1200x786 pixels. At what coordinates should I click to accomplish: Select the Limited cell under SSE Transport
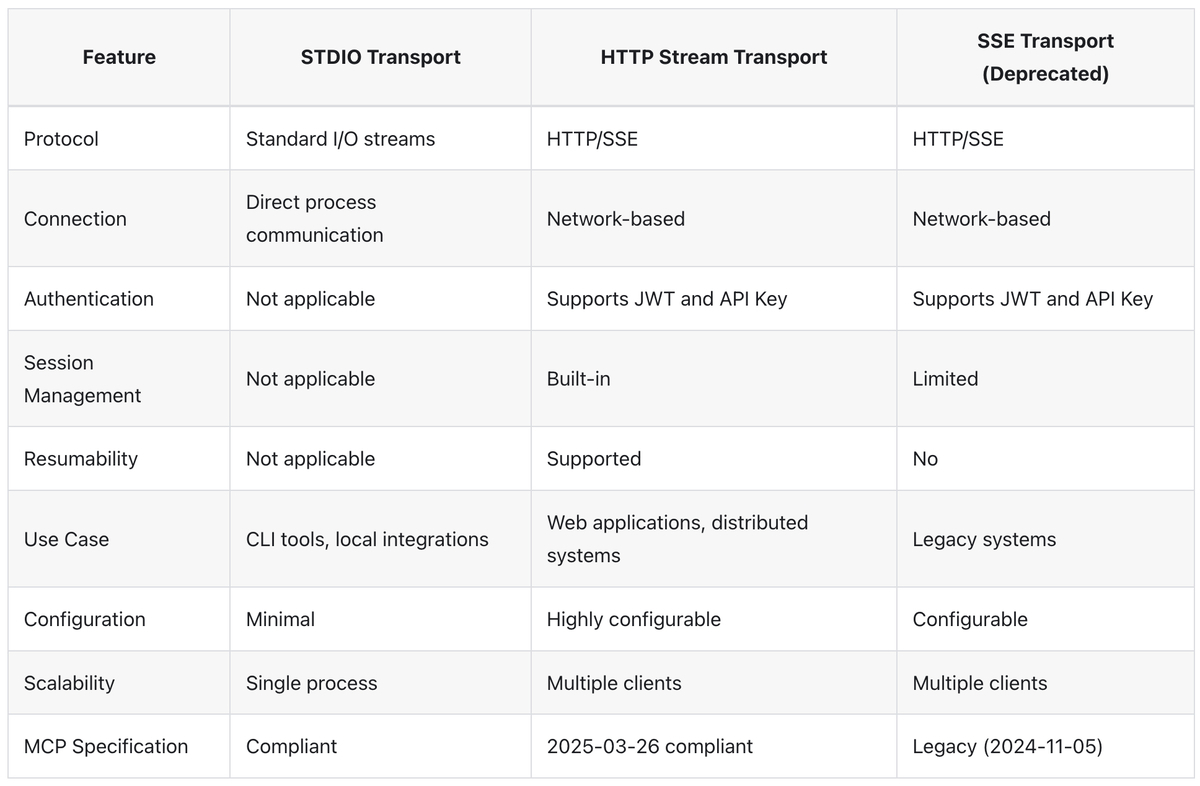click(945, 379)
